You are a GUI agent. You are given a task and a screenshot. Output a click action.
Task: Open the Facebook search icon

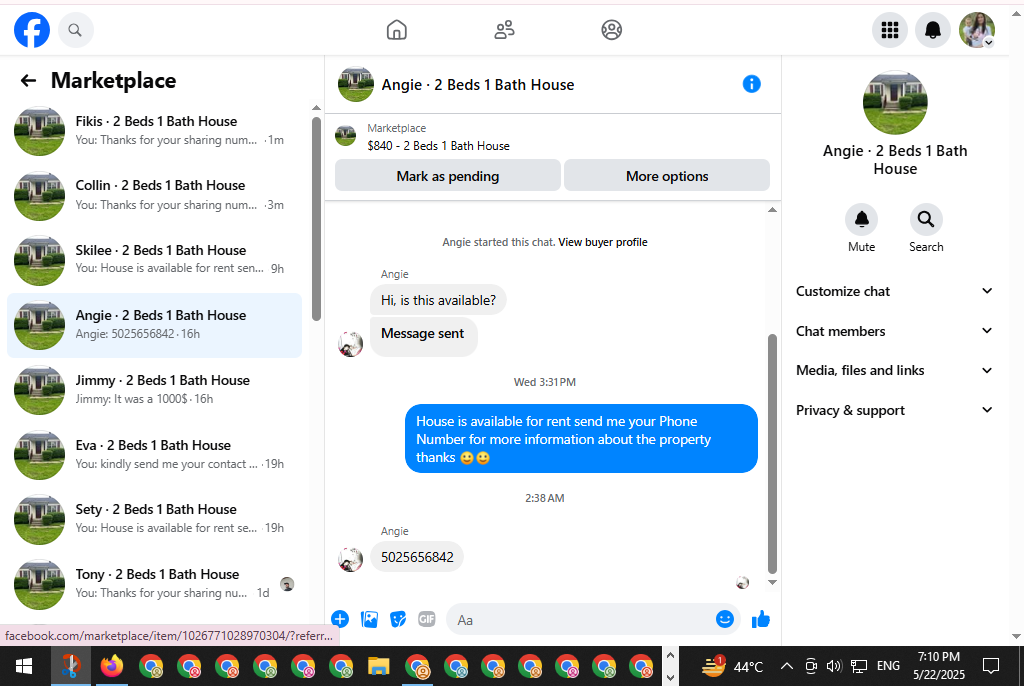click(x=75, y=30)
